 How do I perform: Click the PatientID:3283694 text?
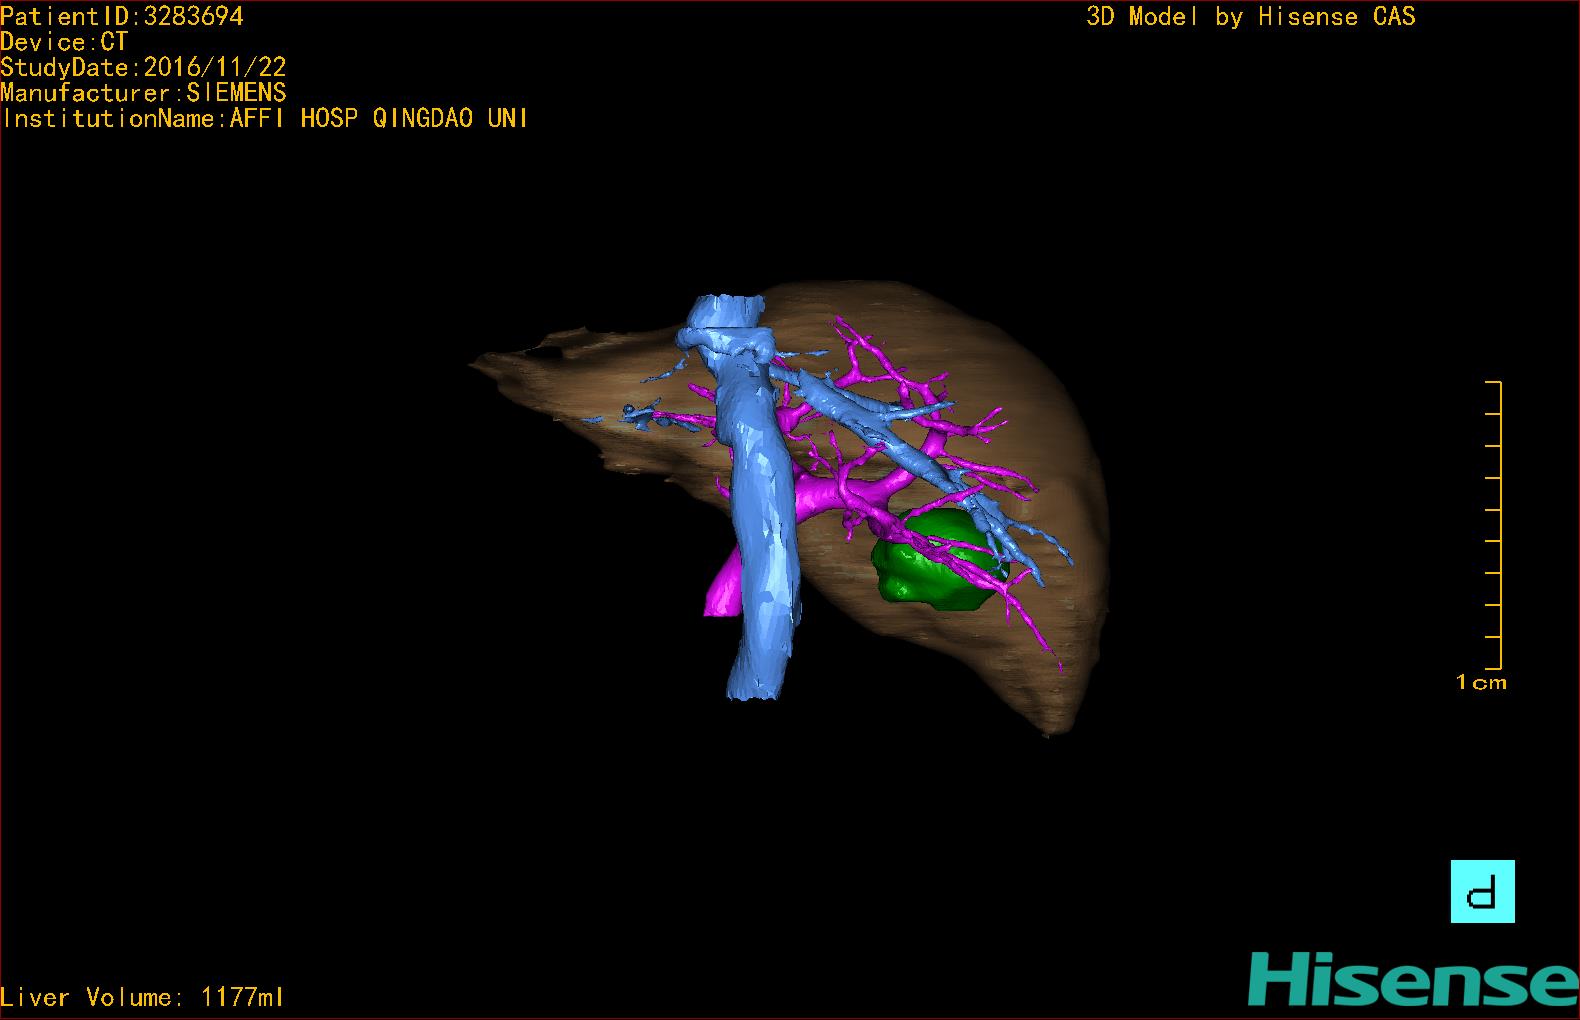click(122, 16)
